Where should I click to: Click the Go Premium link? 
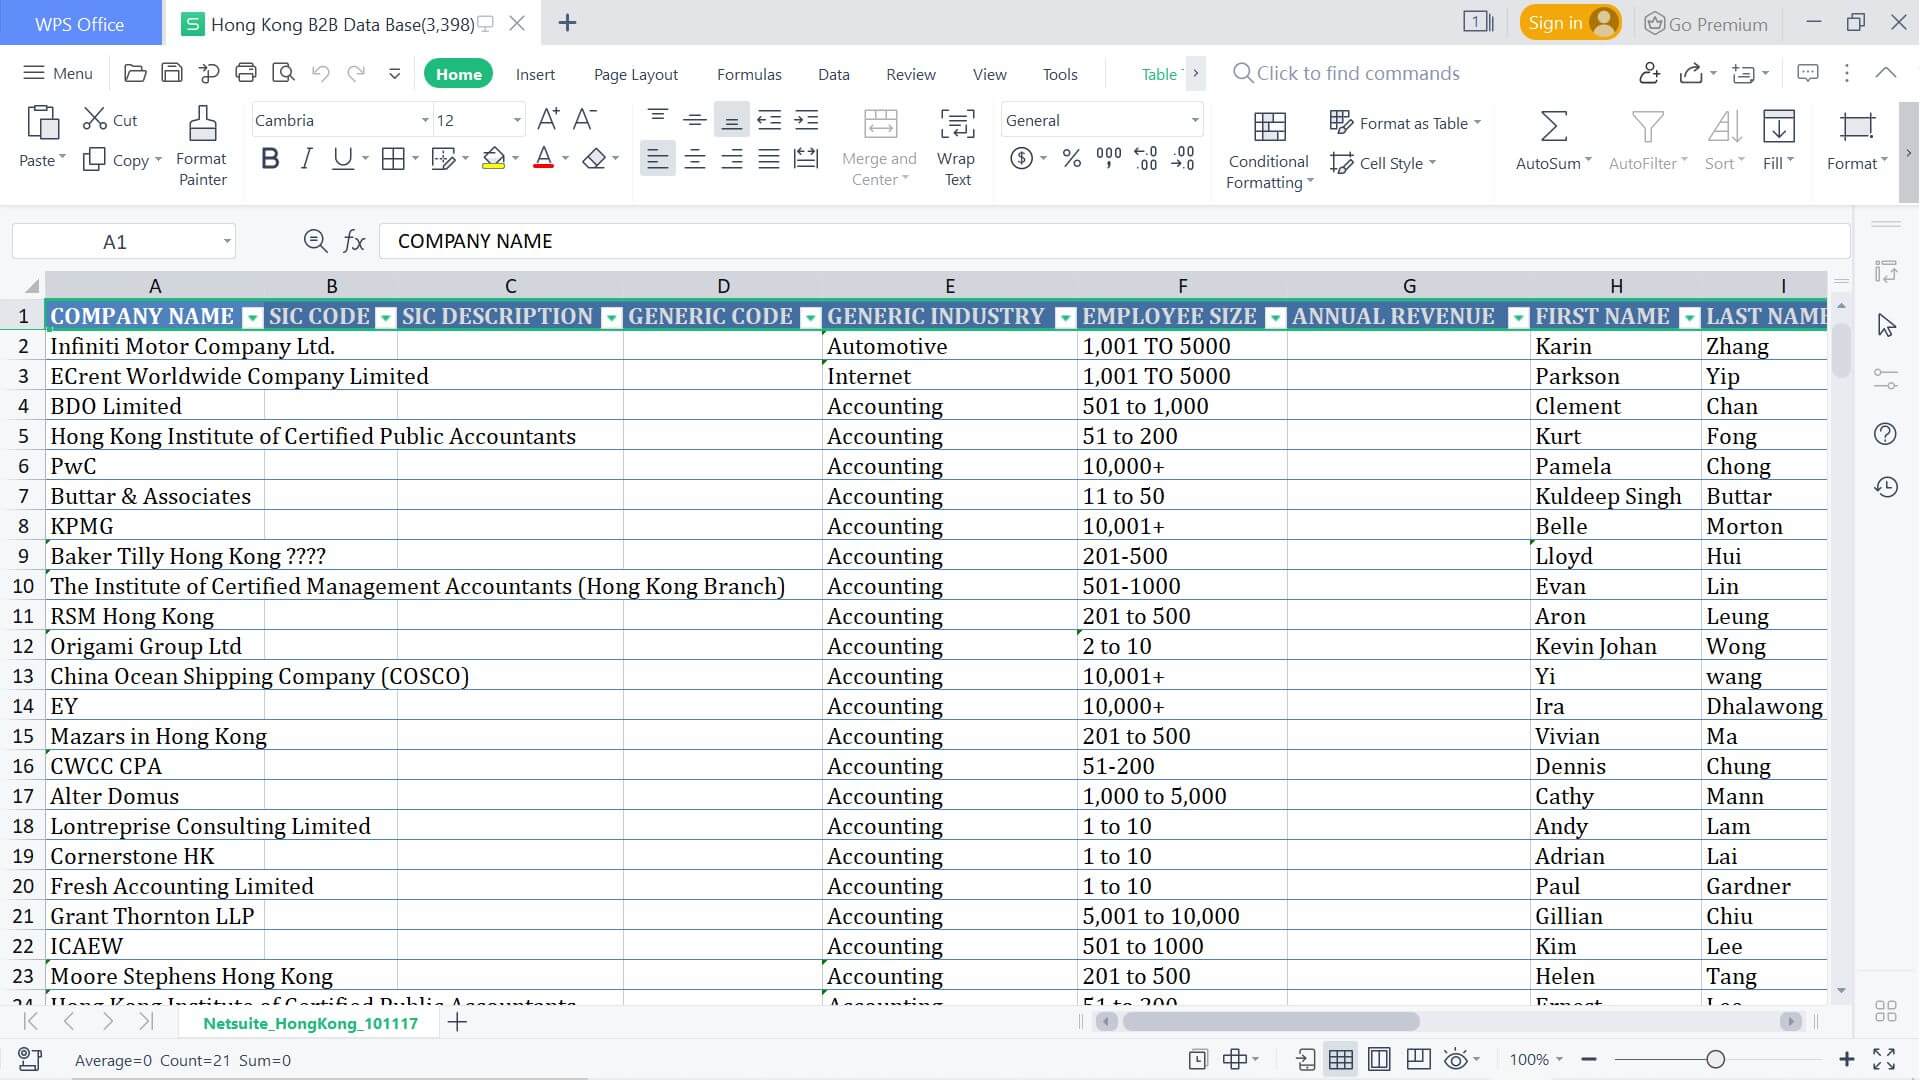[1706, 24]
